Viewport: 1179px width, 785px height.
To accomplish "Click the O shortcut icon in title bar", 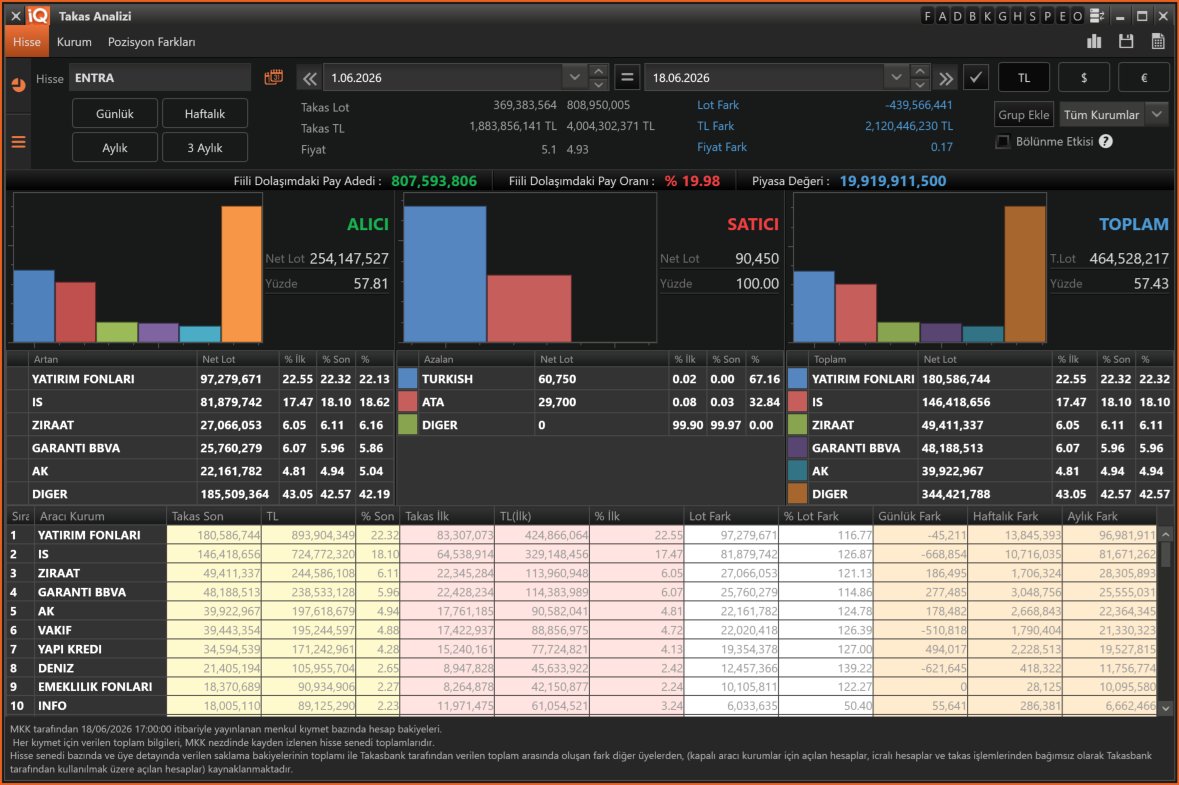I will [x=1077, y=16].
